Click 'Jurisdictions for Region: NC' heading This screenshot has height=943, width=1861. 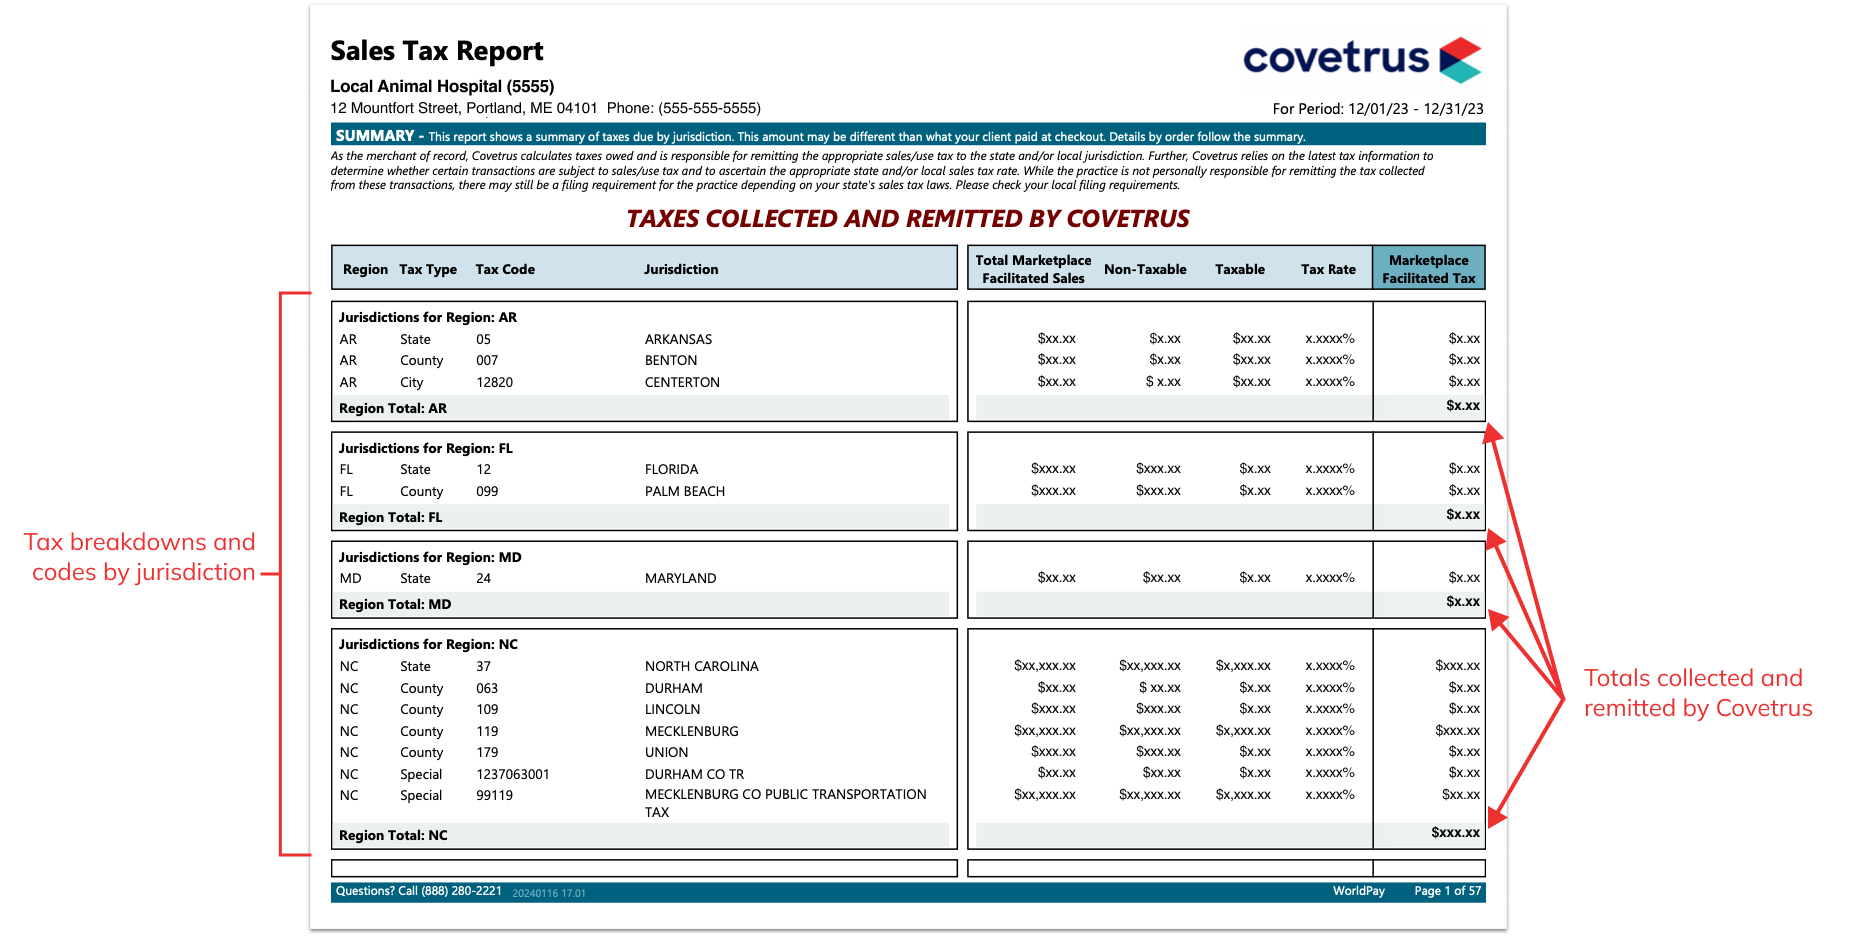tap(428, 644)
